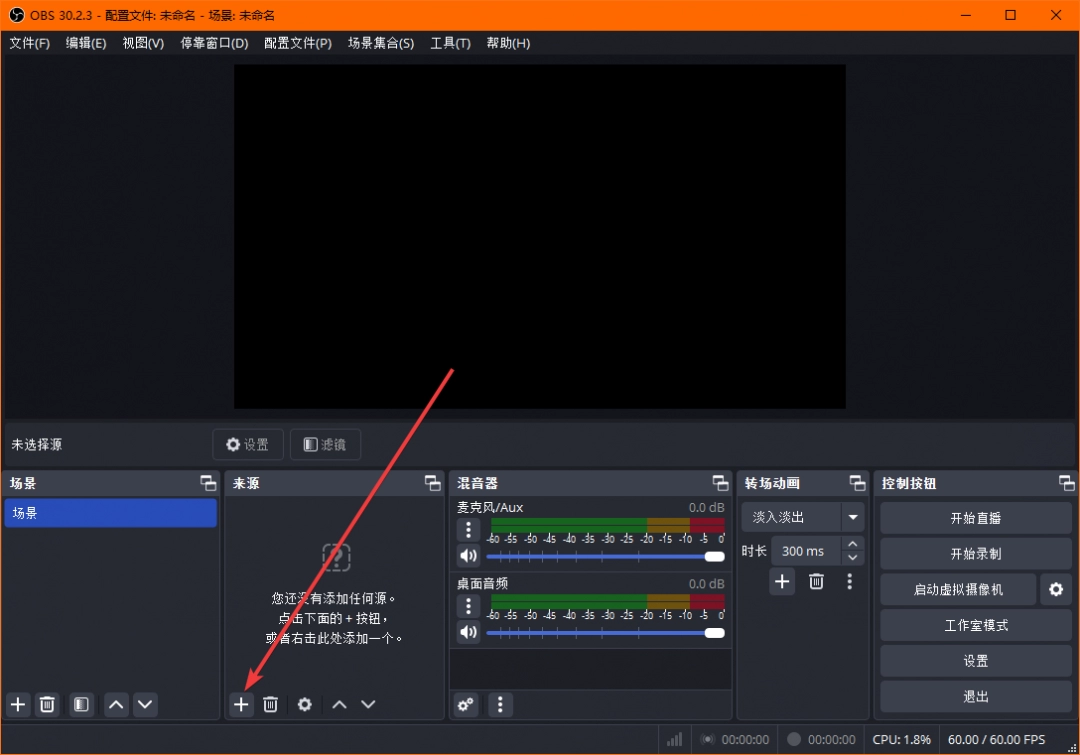Add a new source with the plus icon
The width and height of the screenshot is (1080, 755).
240,704
